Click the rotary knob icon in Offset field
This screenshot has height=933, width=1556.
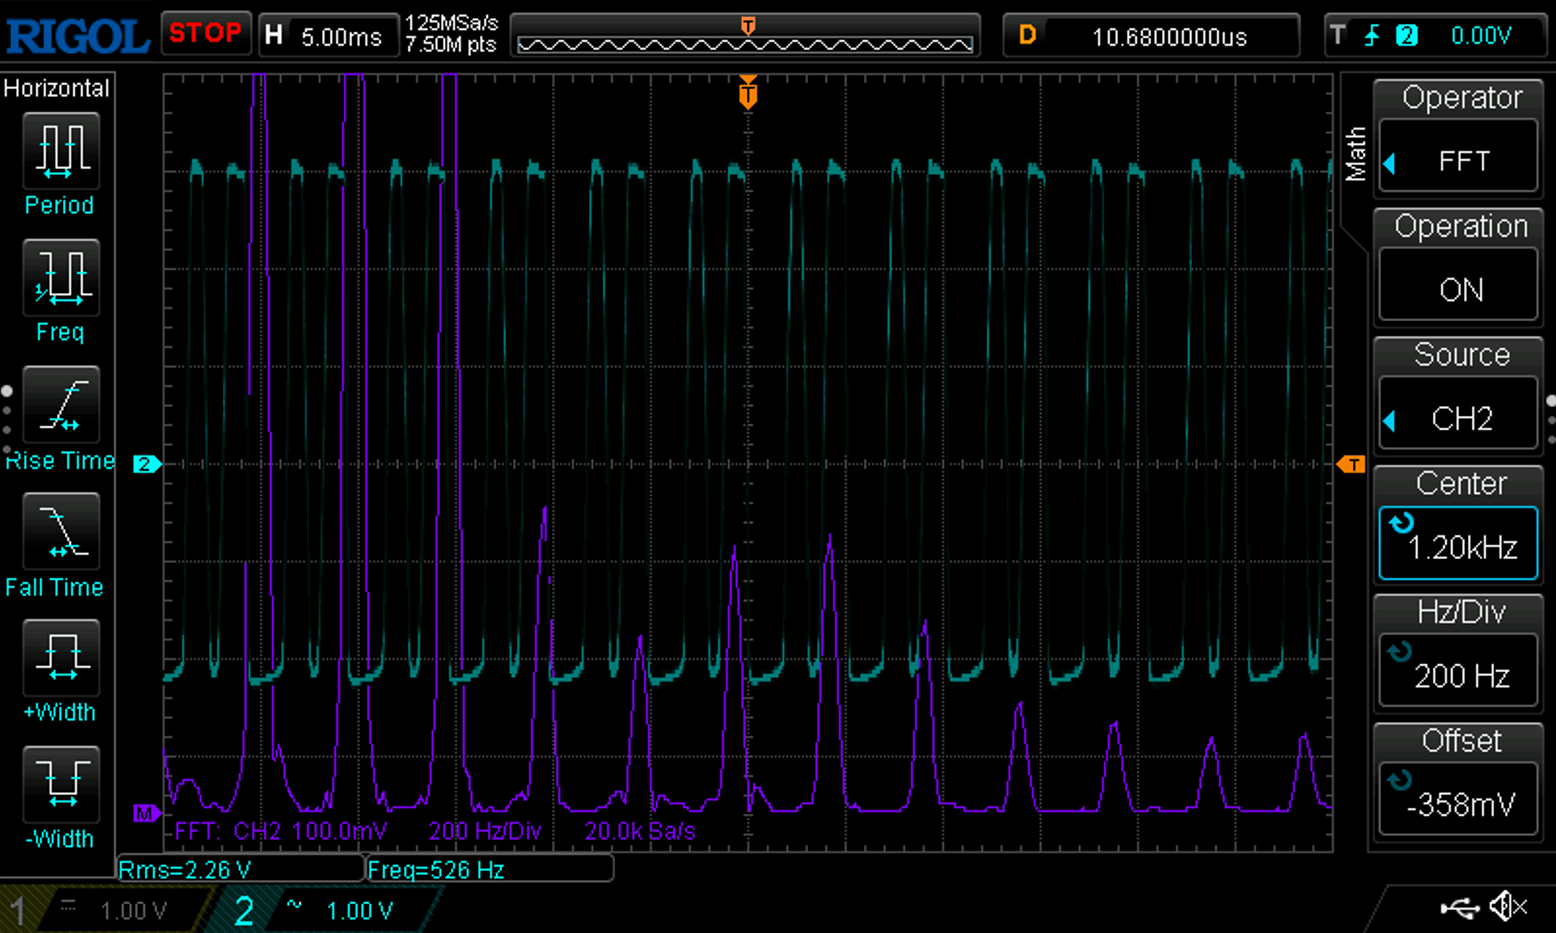[x=1400, y=779]
